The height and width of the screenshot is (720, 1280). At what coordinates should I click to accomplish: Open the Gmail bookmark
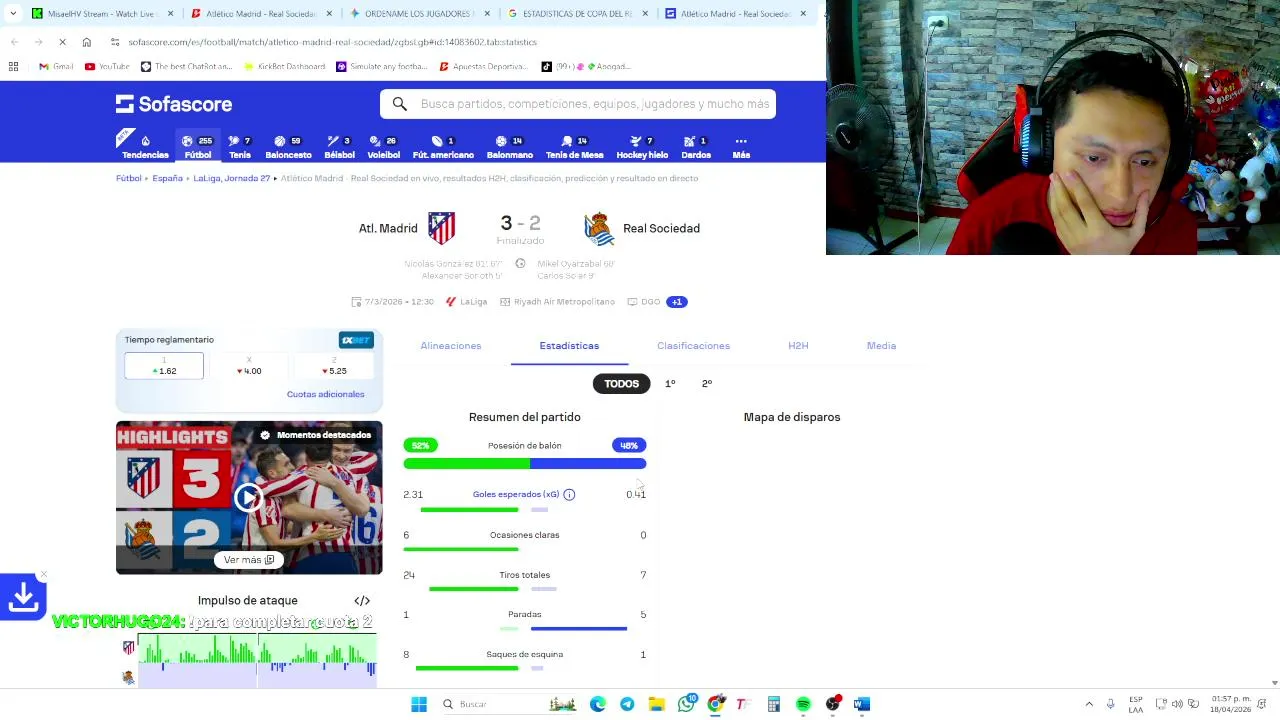coord(56,67)
